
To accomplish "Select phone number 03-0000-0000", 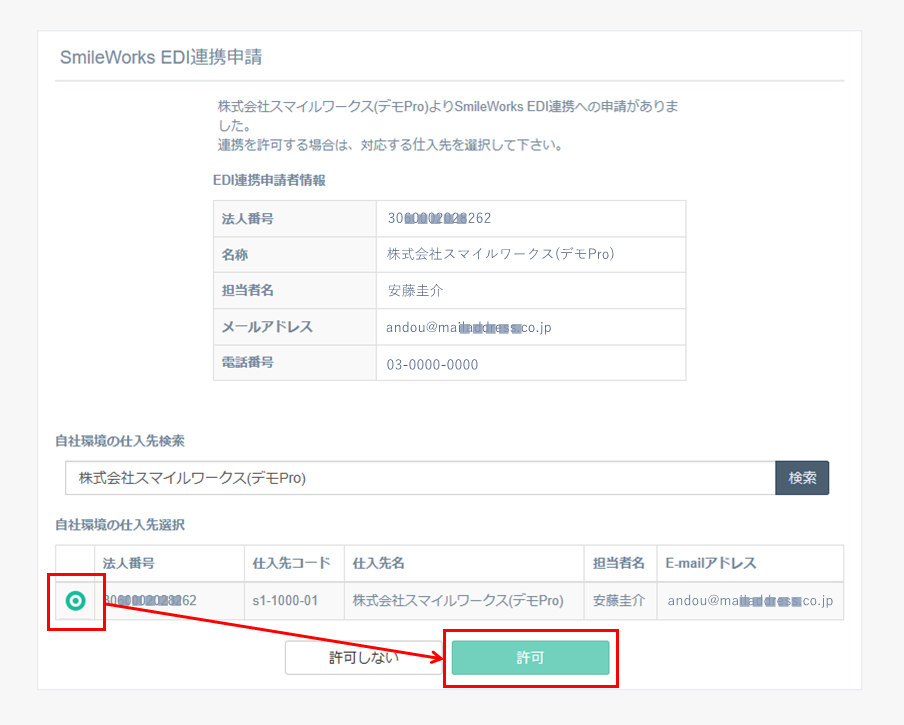I will [x=432, y=364].
